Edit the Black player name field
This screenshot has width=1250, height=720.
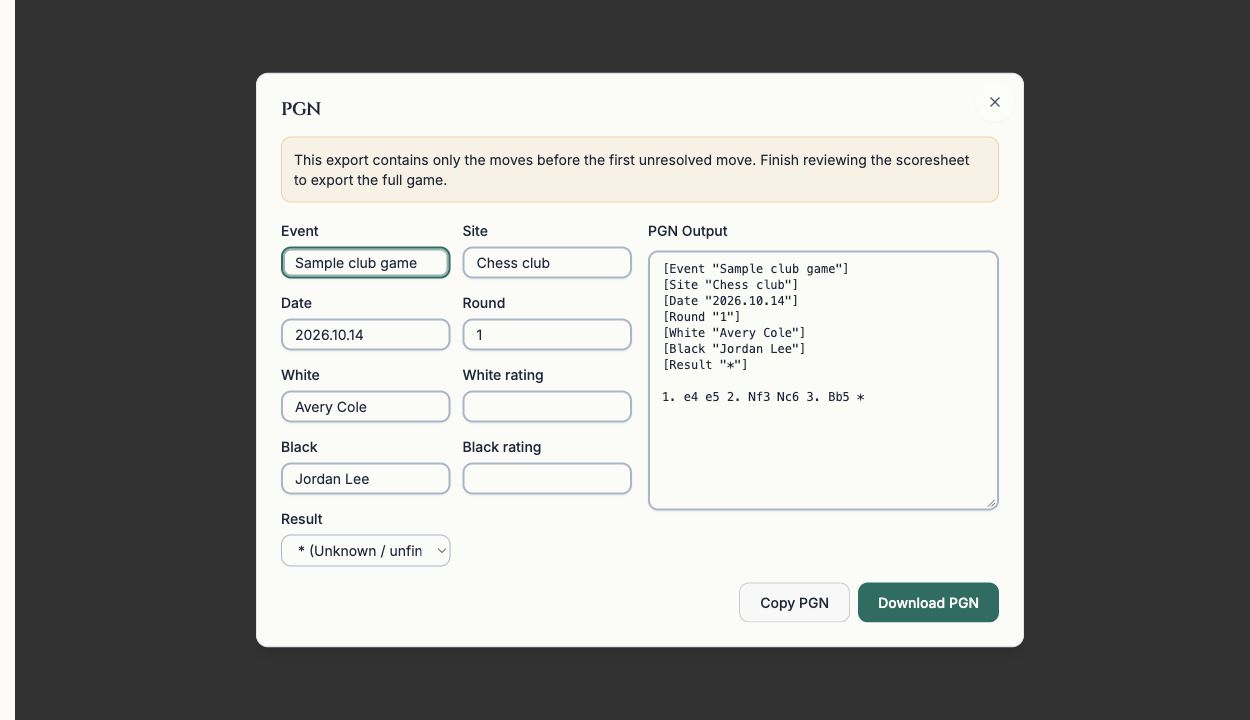pyautogui.click(x=366, y=479)
